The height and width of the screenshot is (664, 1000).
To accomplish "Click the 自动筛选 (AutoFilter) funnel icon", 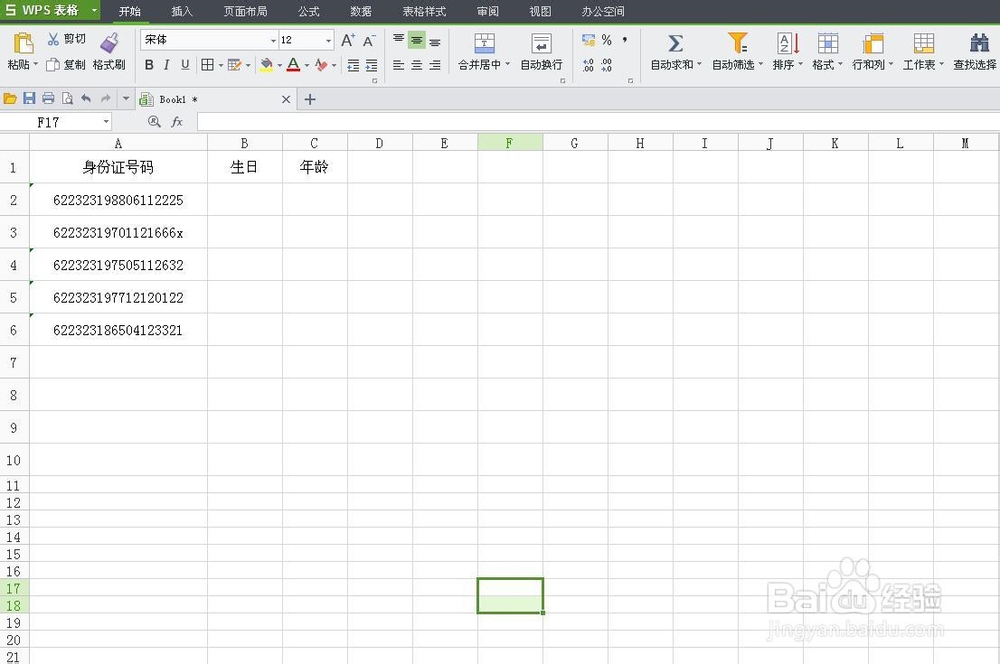I will 737,45.
